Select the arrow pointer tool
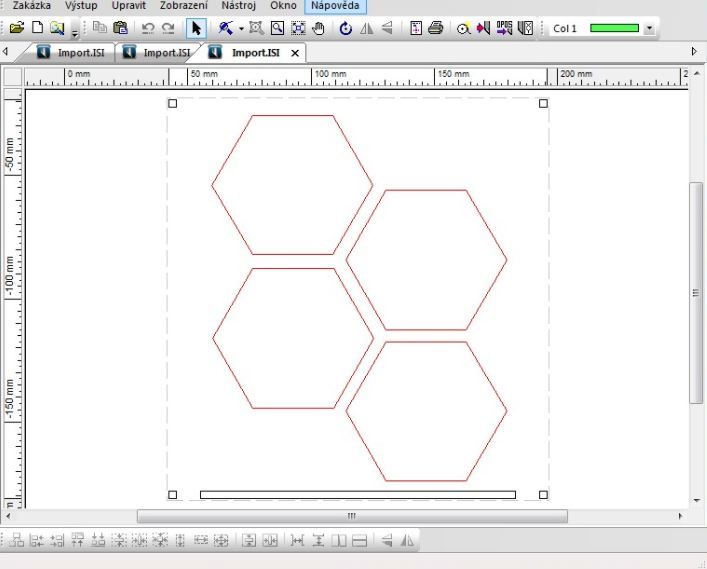707x569 pixels. pyautogui.click(x=196, y=28)
